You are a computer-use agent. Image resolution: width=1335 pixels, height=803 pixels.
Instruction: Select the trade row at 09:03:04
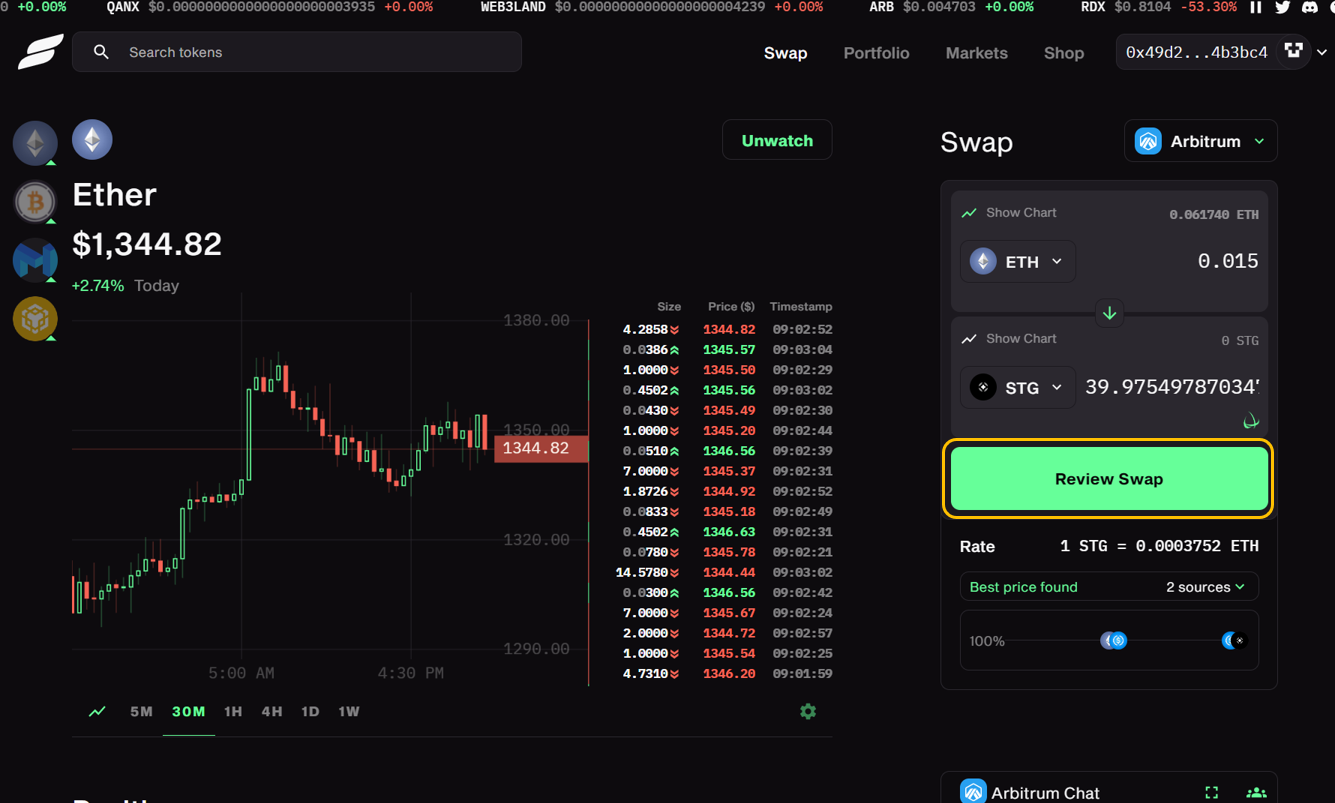[727, 350]
